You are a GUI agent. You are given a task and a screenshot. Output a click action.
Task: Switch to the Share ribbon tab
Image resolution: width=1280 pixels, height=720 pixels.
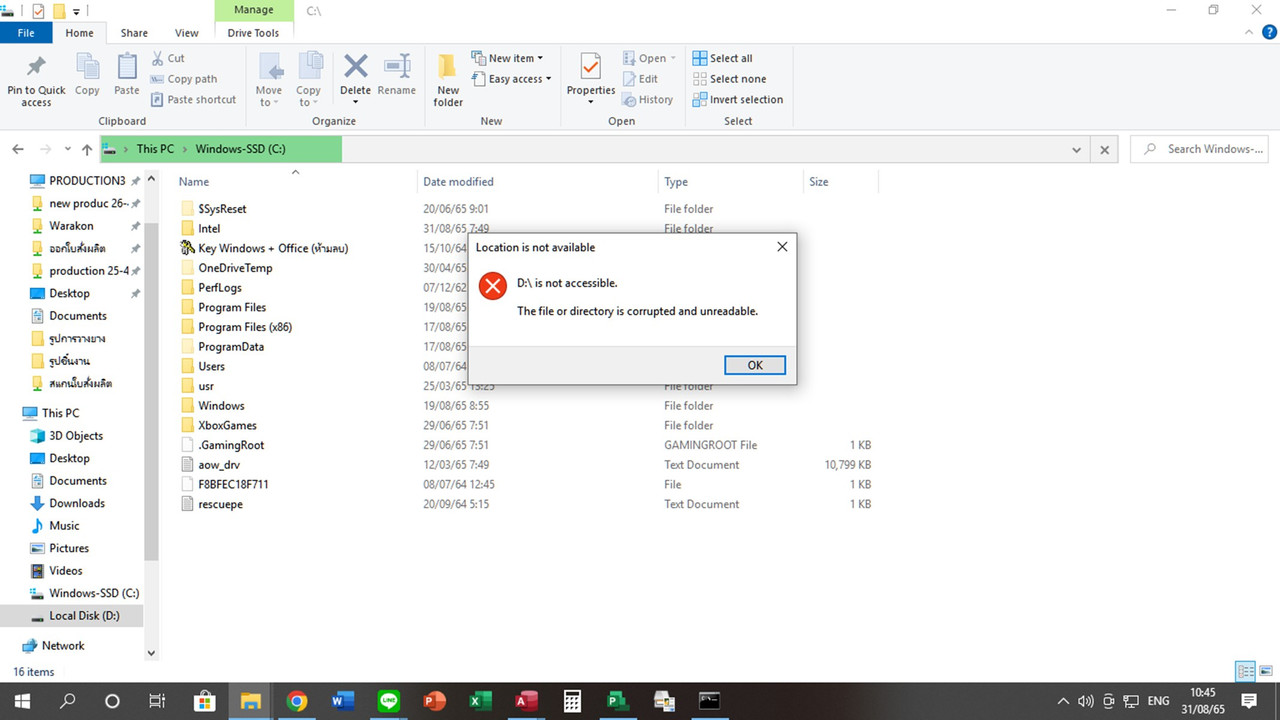click(x=134, y=33)
